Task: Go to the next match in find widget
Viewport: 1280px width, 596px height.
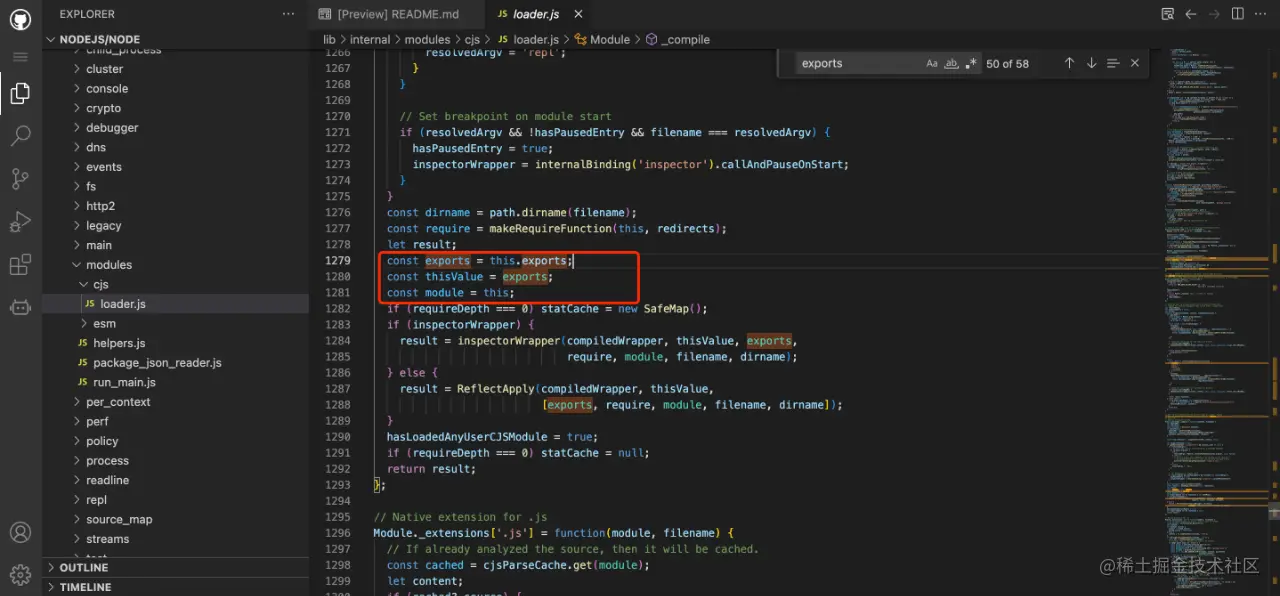Action: [1091, 63]
